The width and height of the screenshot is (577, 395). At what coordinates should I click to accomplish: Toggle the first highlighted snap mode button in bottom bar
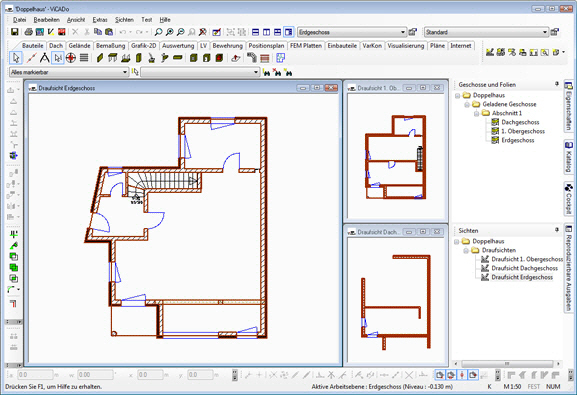point(439,375)
